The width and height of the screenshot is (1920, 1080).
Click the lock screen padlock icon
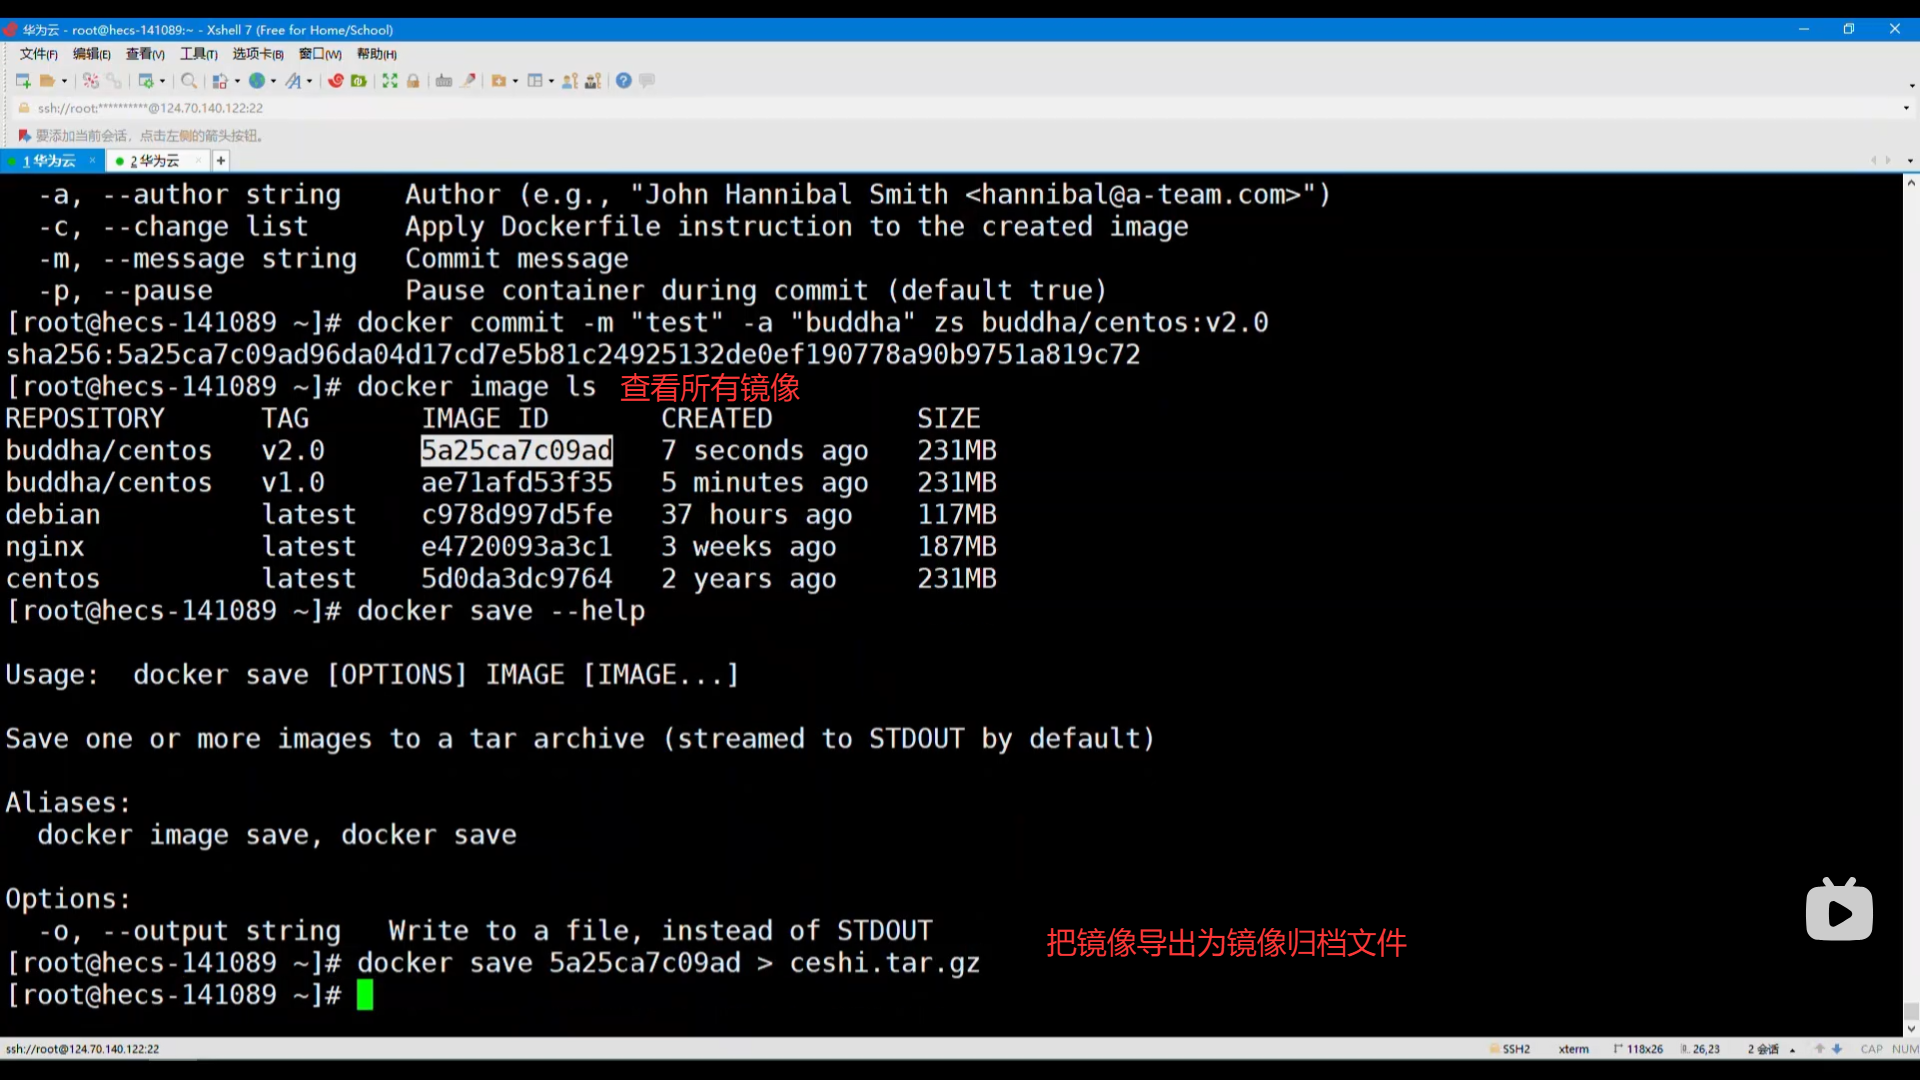413,81
